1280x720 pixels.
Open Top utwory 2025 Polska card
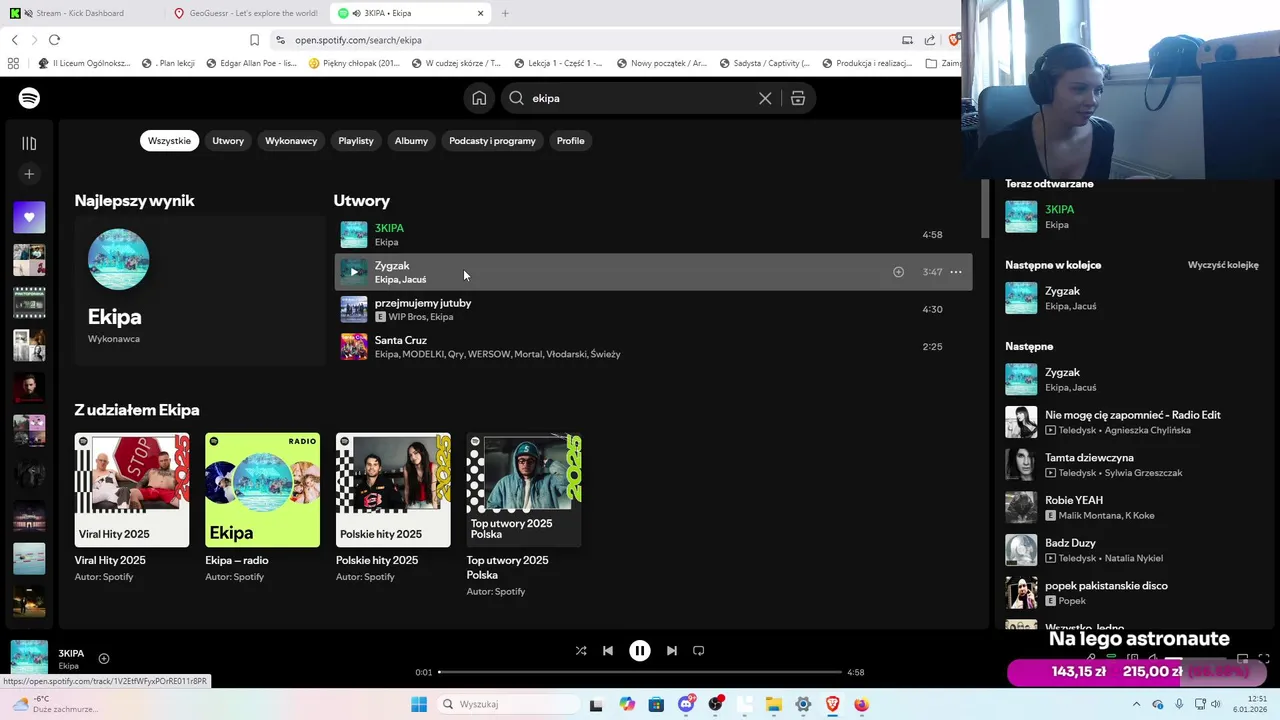click(524, 513)
